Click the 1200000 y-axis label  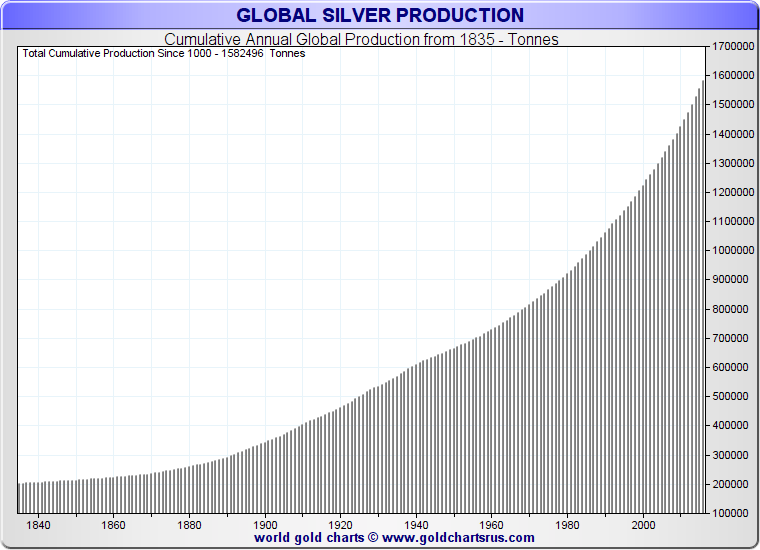point(733,192)
